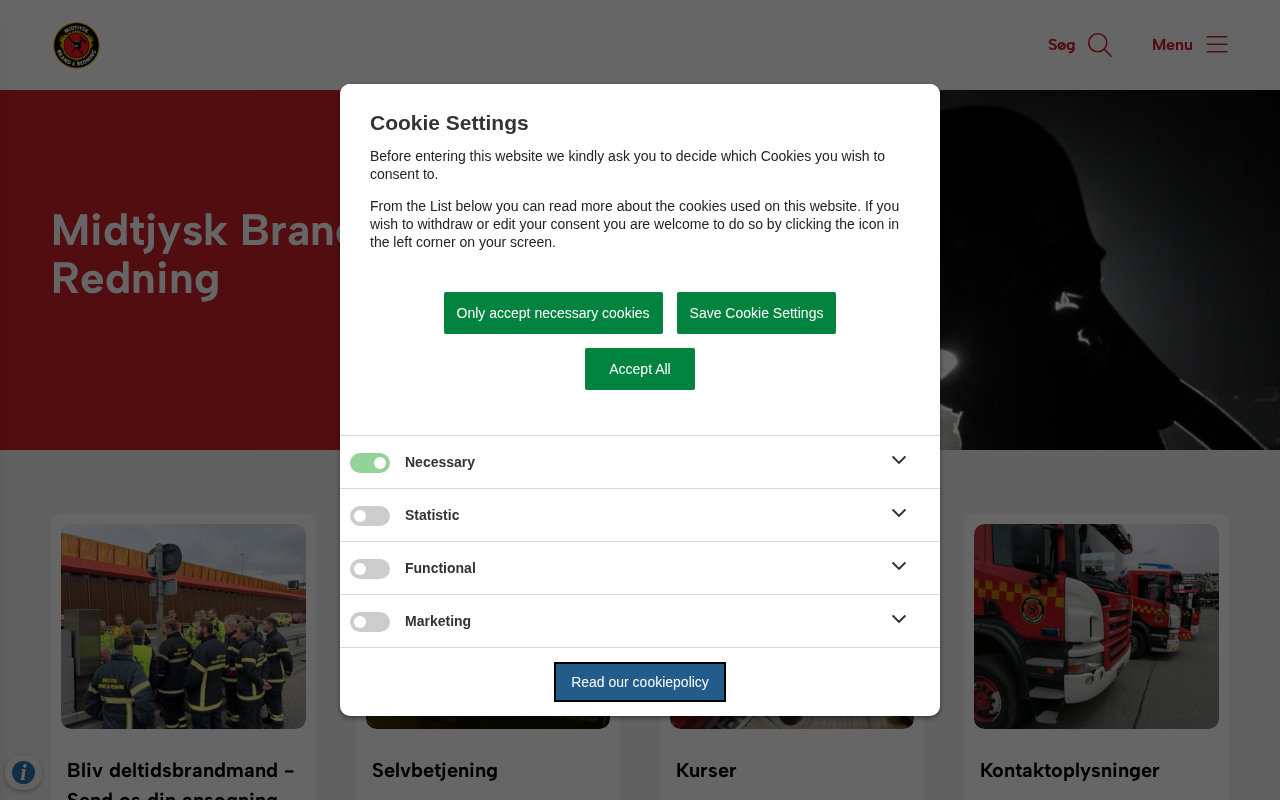Open the hamburger Menu icon
The image size is (1280, 800).
[1217, 45]
